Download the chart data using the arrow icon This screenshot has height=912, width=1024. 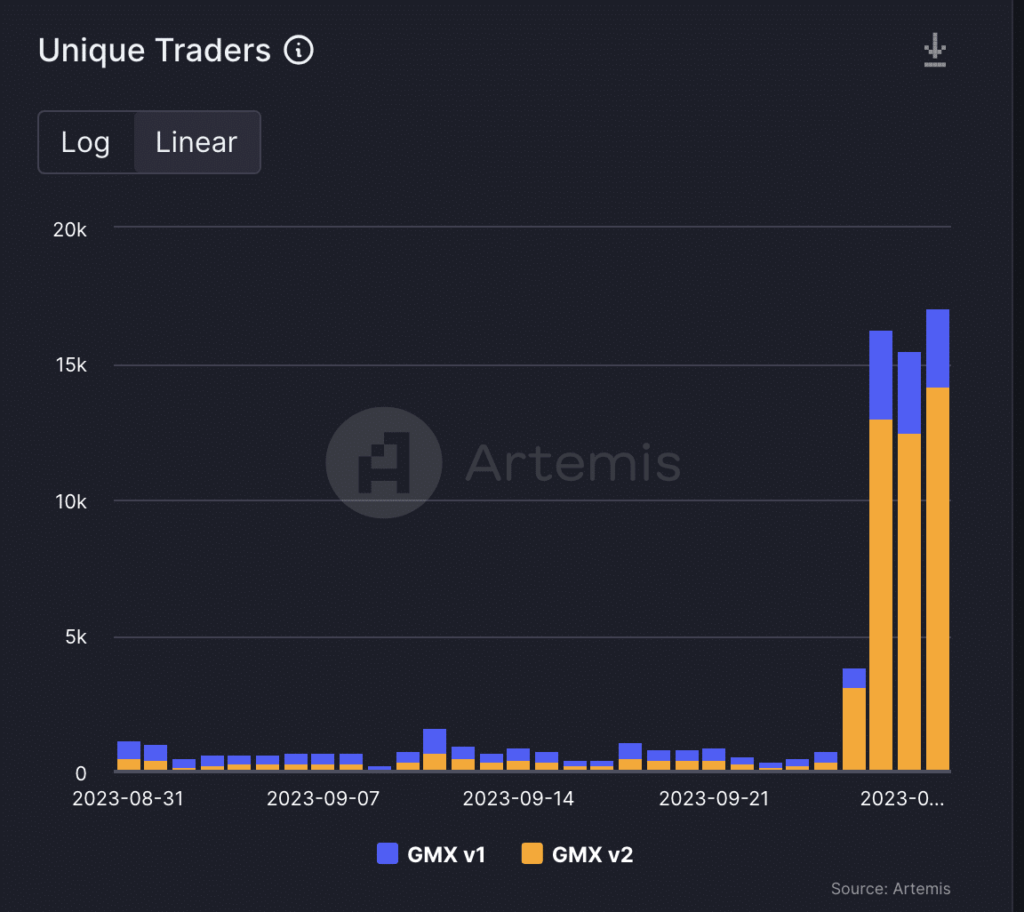coord(934,50)
